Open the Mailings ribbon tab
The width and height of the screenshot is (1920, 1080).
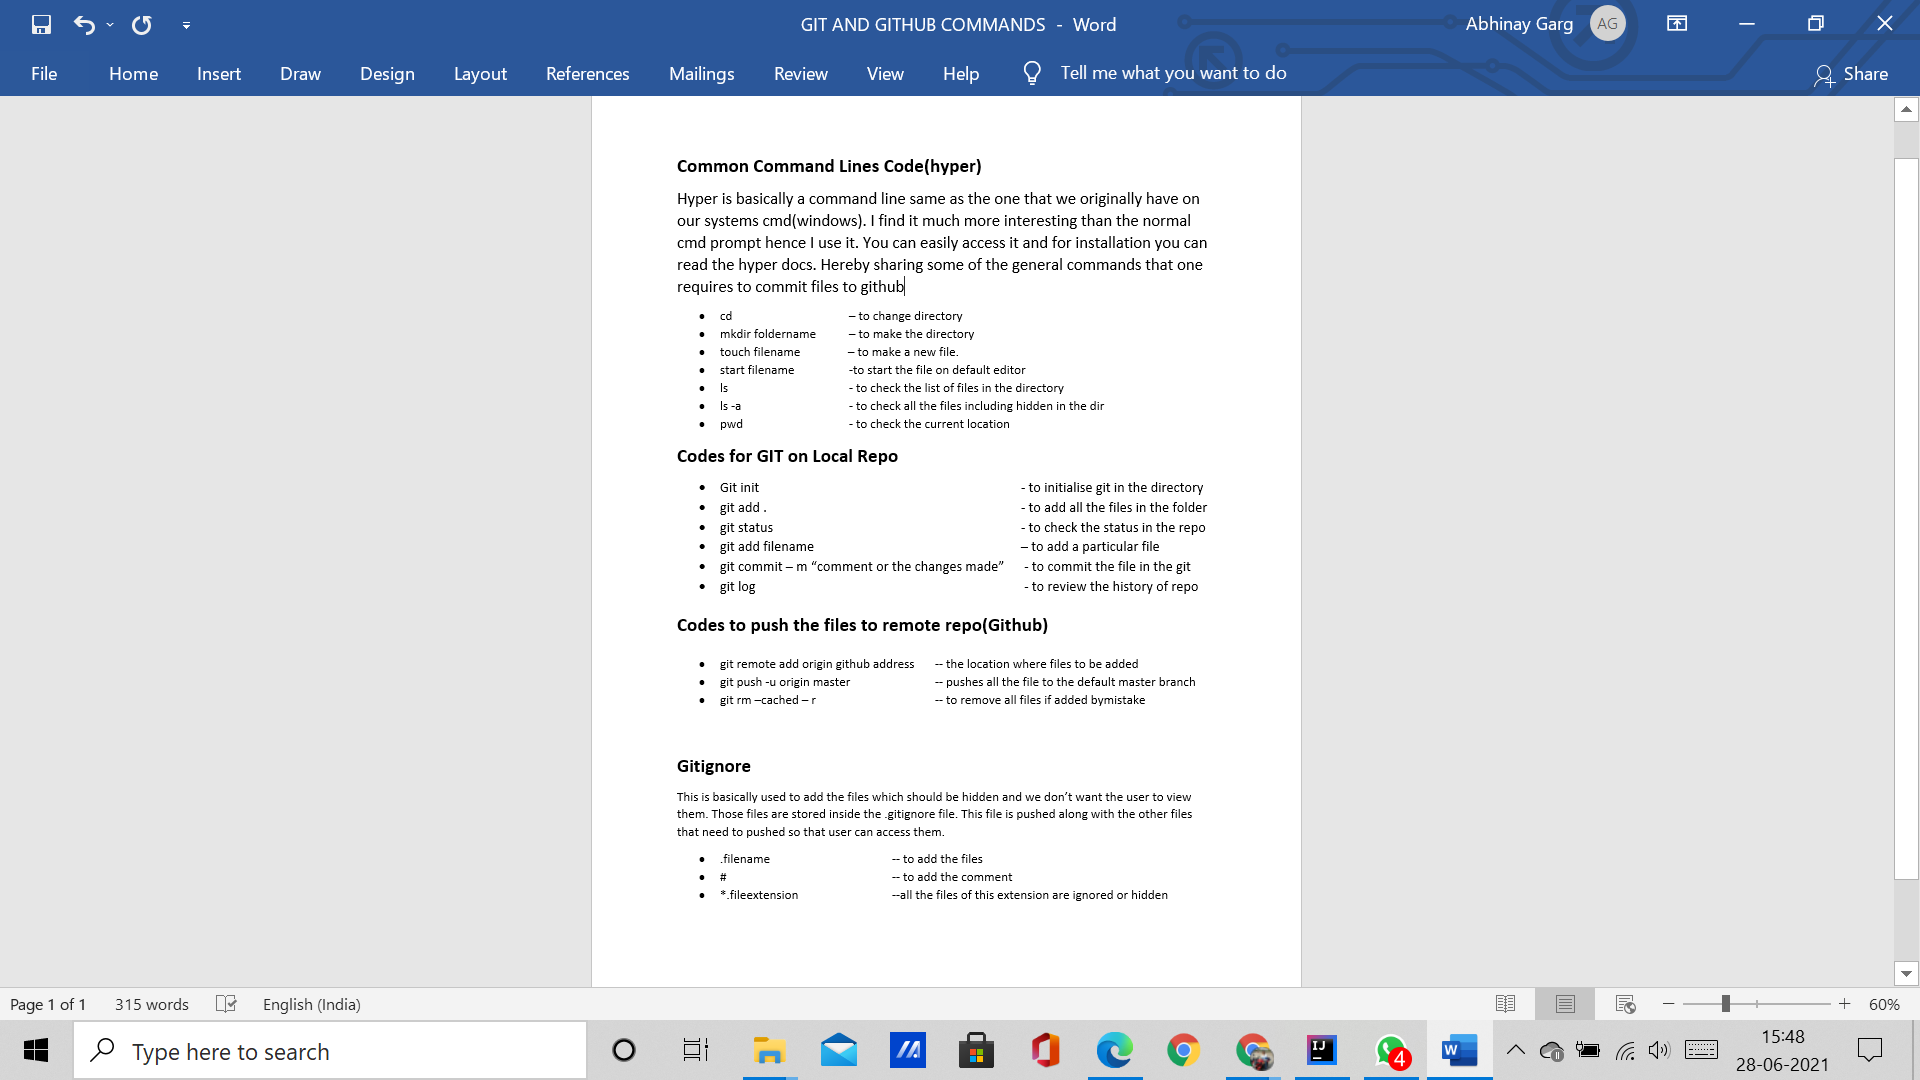coord(701,74)
